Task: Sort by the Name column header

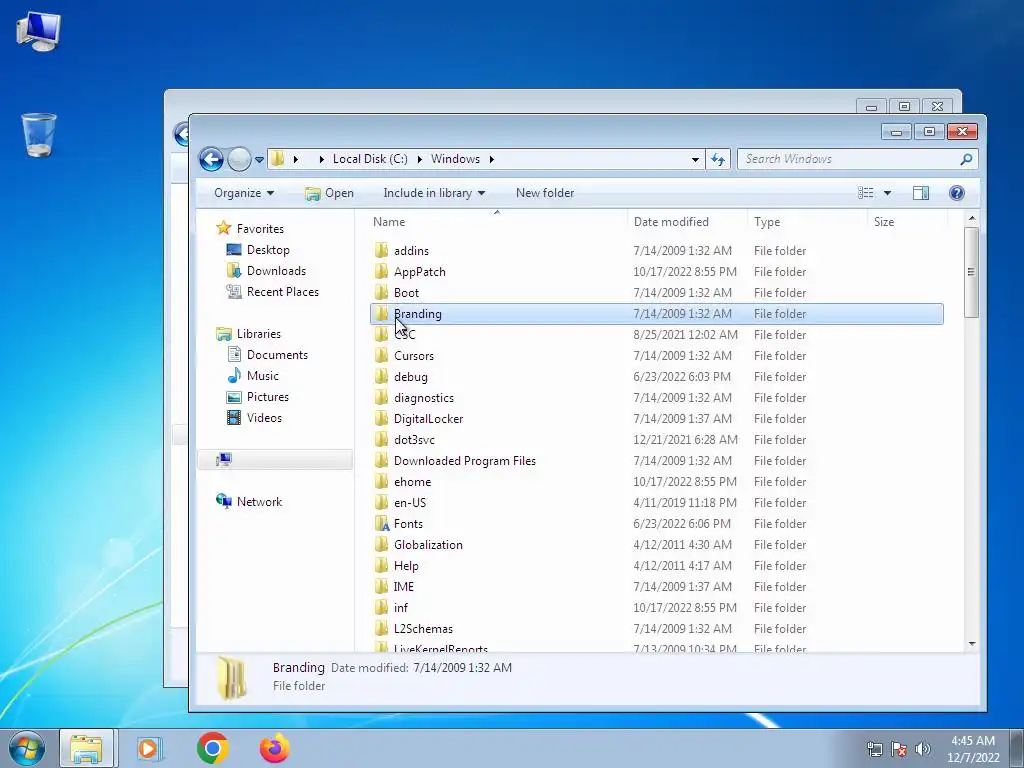Action: [389, 221]
